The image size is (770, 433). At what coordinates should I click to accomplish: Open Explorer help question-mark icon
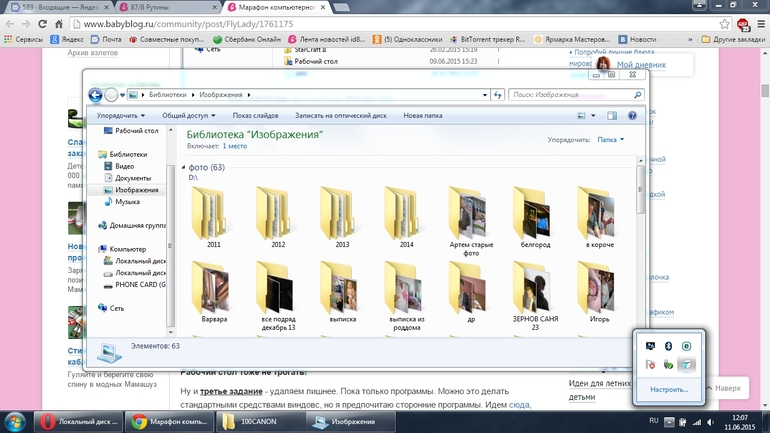pos(632,116)
